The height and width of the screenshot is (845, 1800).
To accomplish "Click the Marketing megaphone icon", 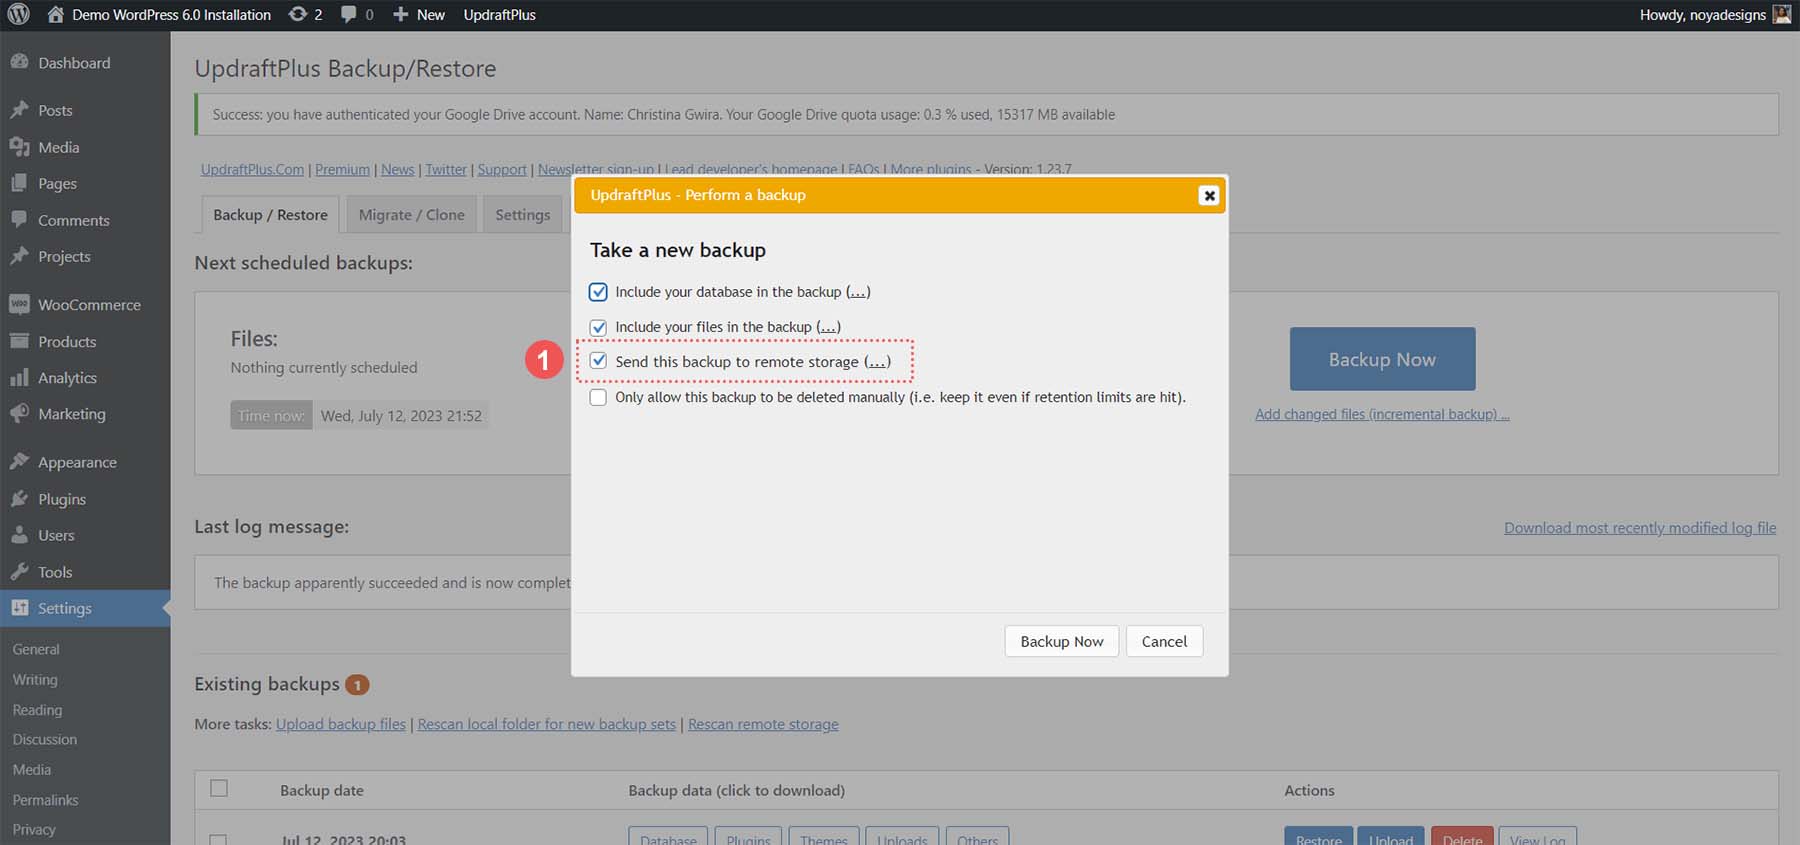I will pyautogui.click(x=19, y=413).
